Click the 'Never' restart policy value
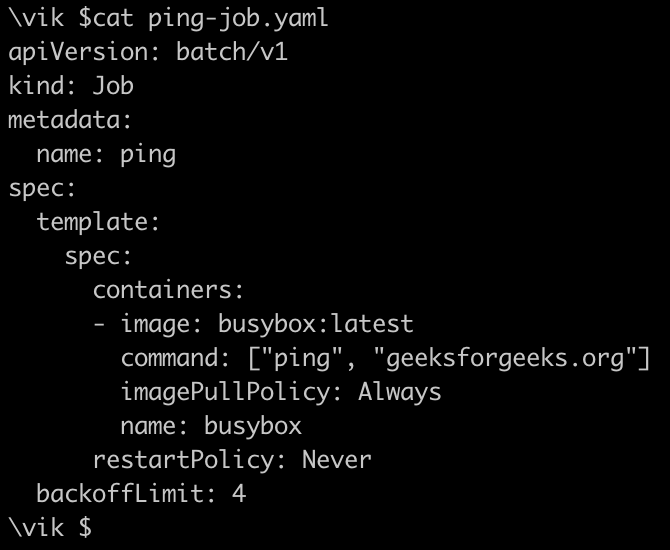 (x=337, y=460)
